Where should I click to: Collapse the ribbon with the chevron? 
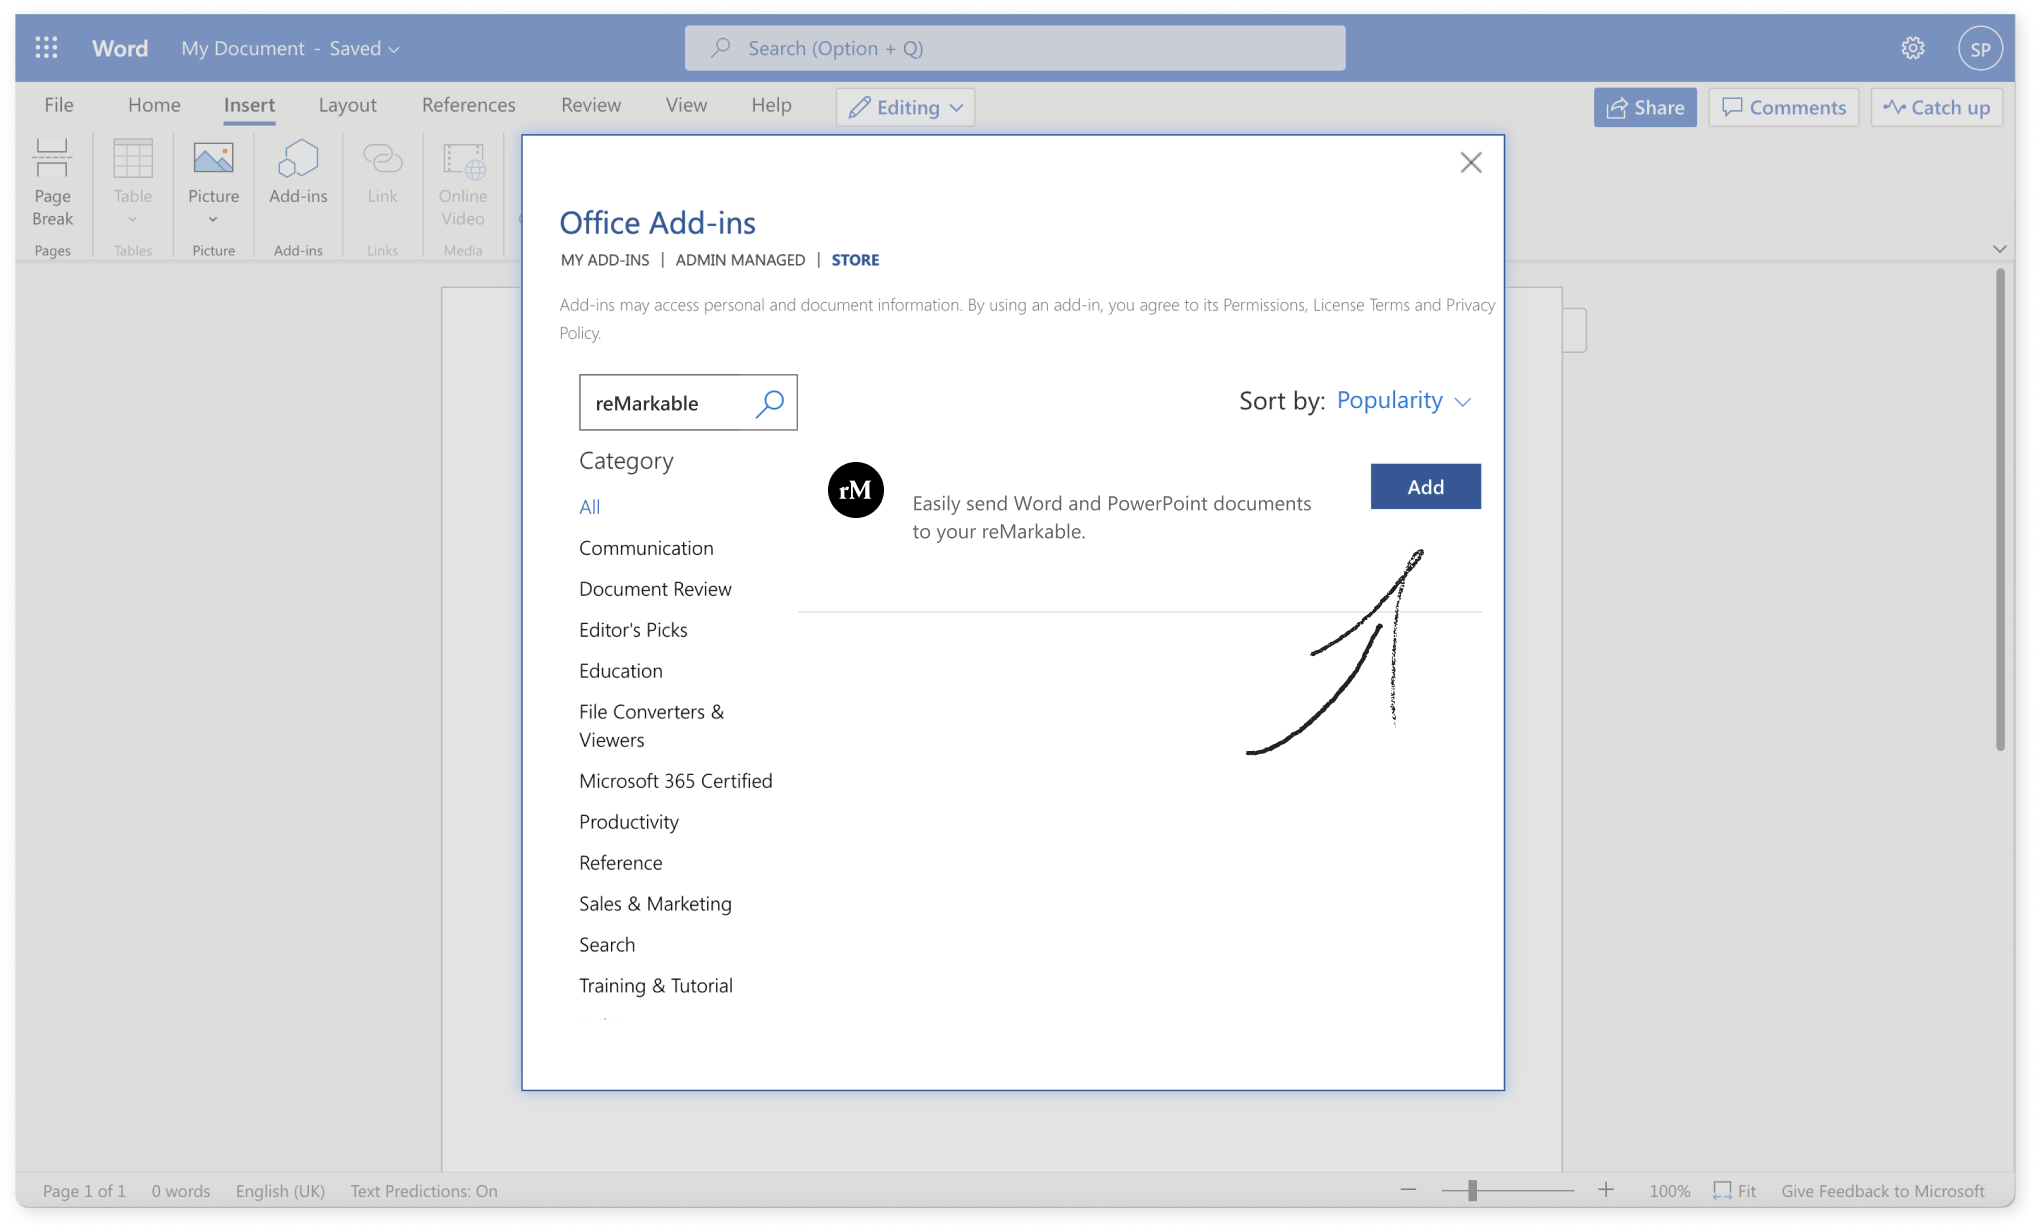2000,249
